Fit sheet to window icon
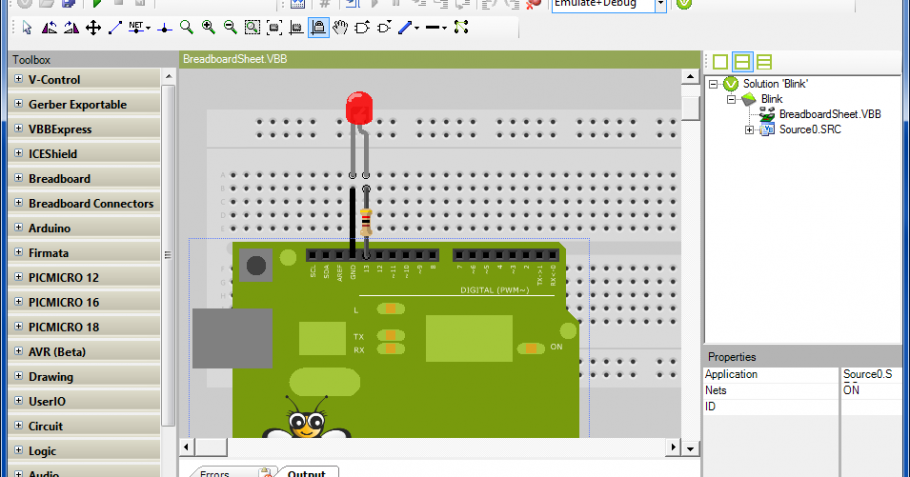This screenshot has height=477, width=910. click(274, 27)
